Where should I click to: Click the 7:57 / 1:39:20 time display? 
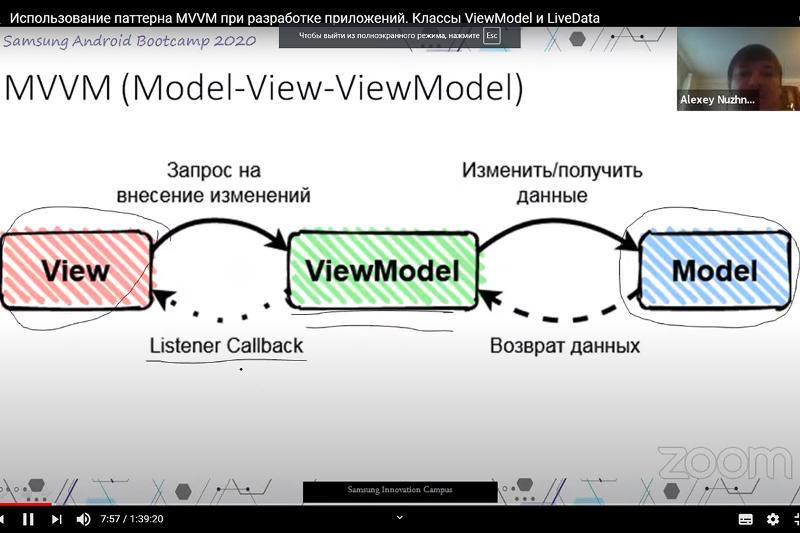pyautogui.click(x=132, y=519)
